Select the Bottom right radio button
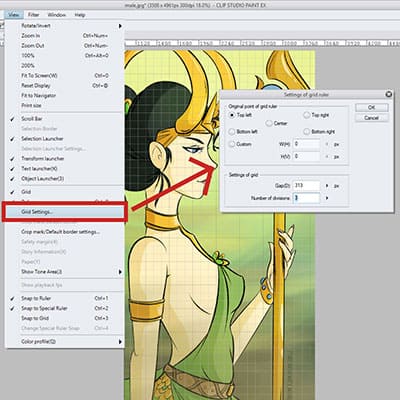This screenshot has width=400, height=400. coord(307,132)
